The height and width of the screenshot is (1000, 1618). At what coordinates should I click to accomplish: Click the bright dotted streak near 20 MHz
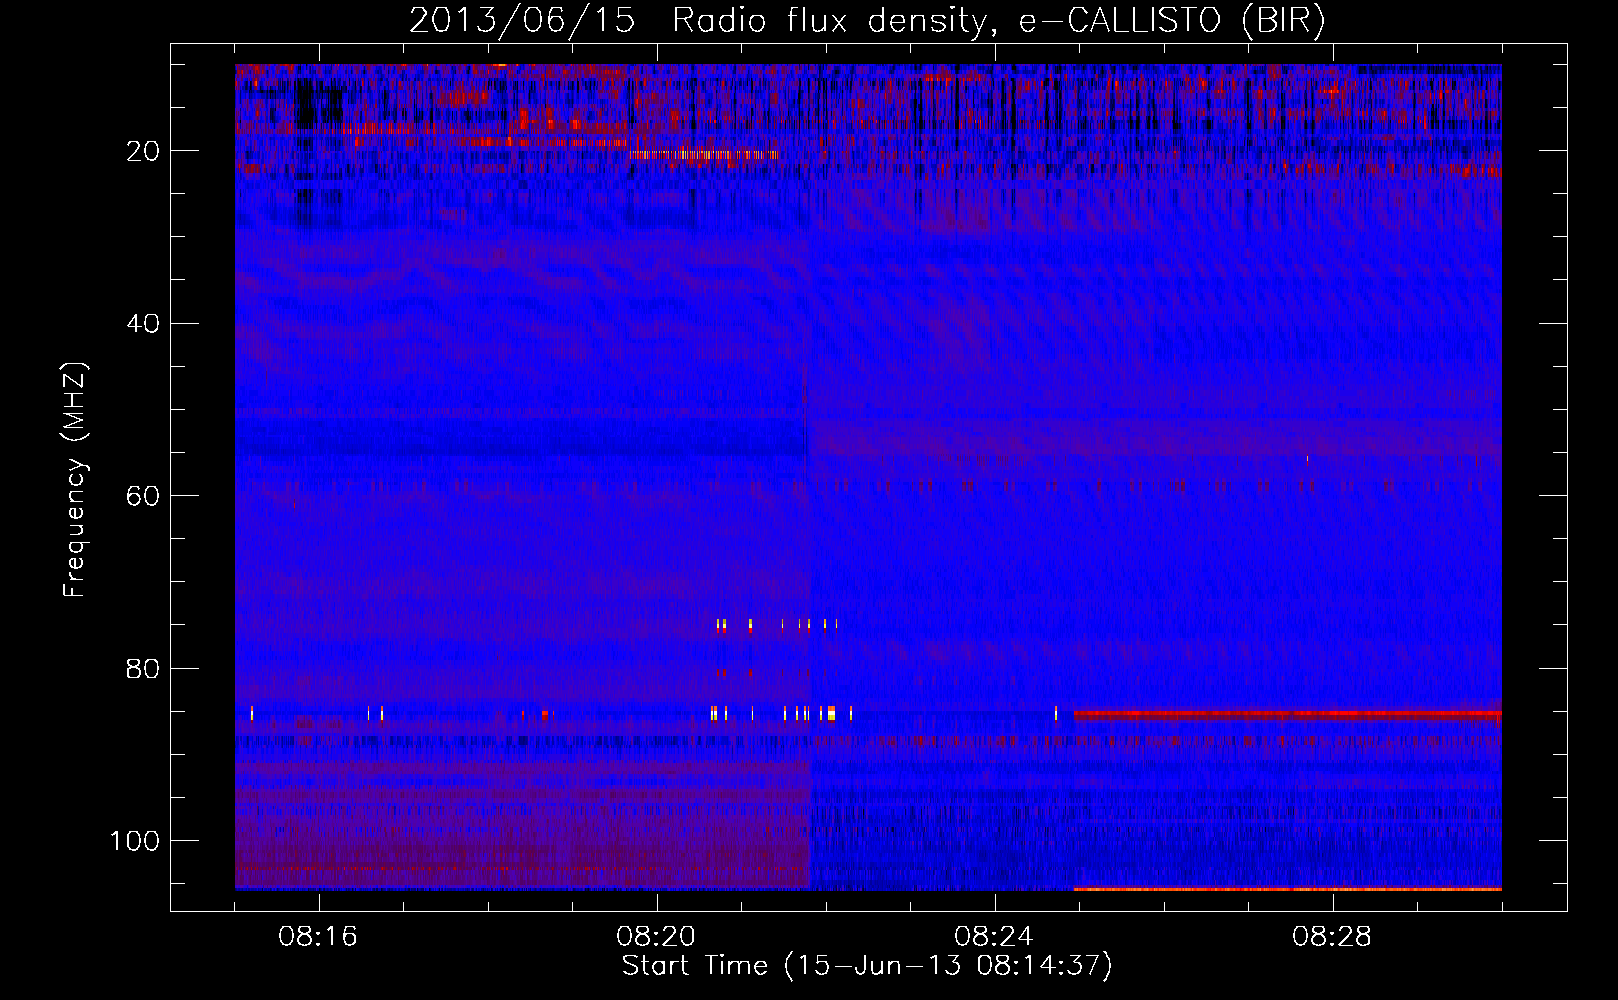coord(704,155)
